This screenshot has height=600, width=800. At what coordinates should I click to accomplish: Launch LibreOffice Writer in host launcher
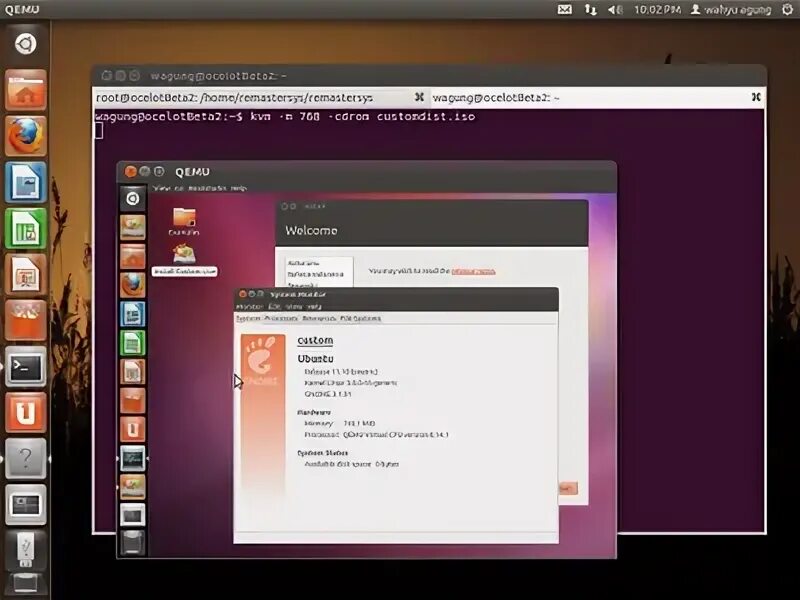click(26, 182)
